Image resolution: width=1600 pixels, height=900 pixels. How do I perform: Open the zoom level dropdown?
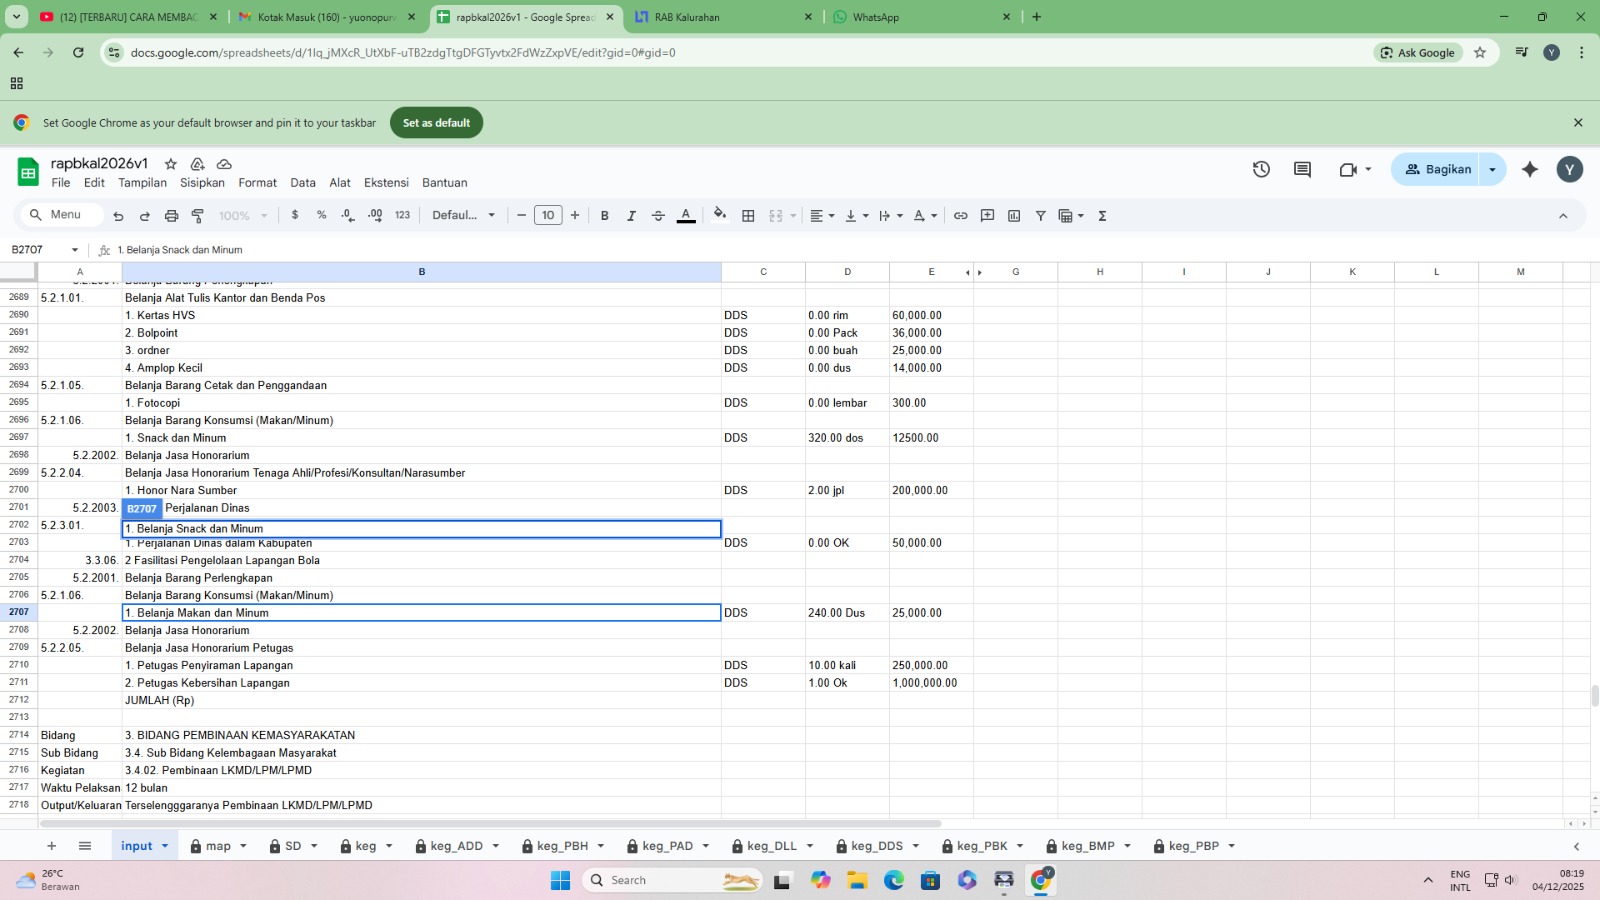pos(243,216)
